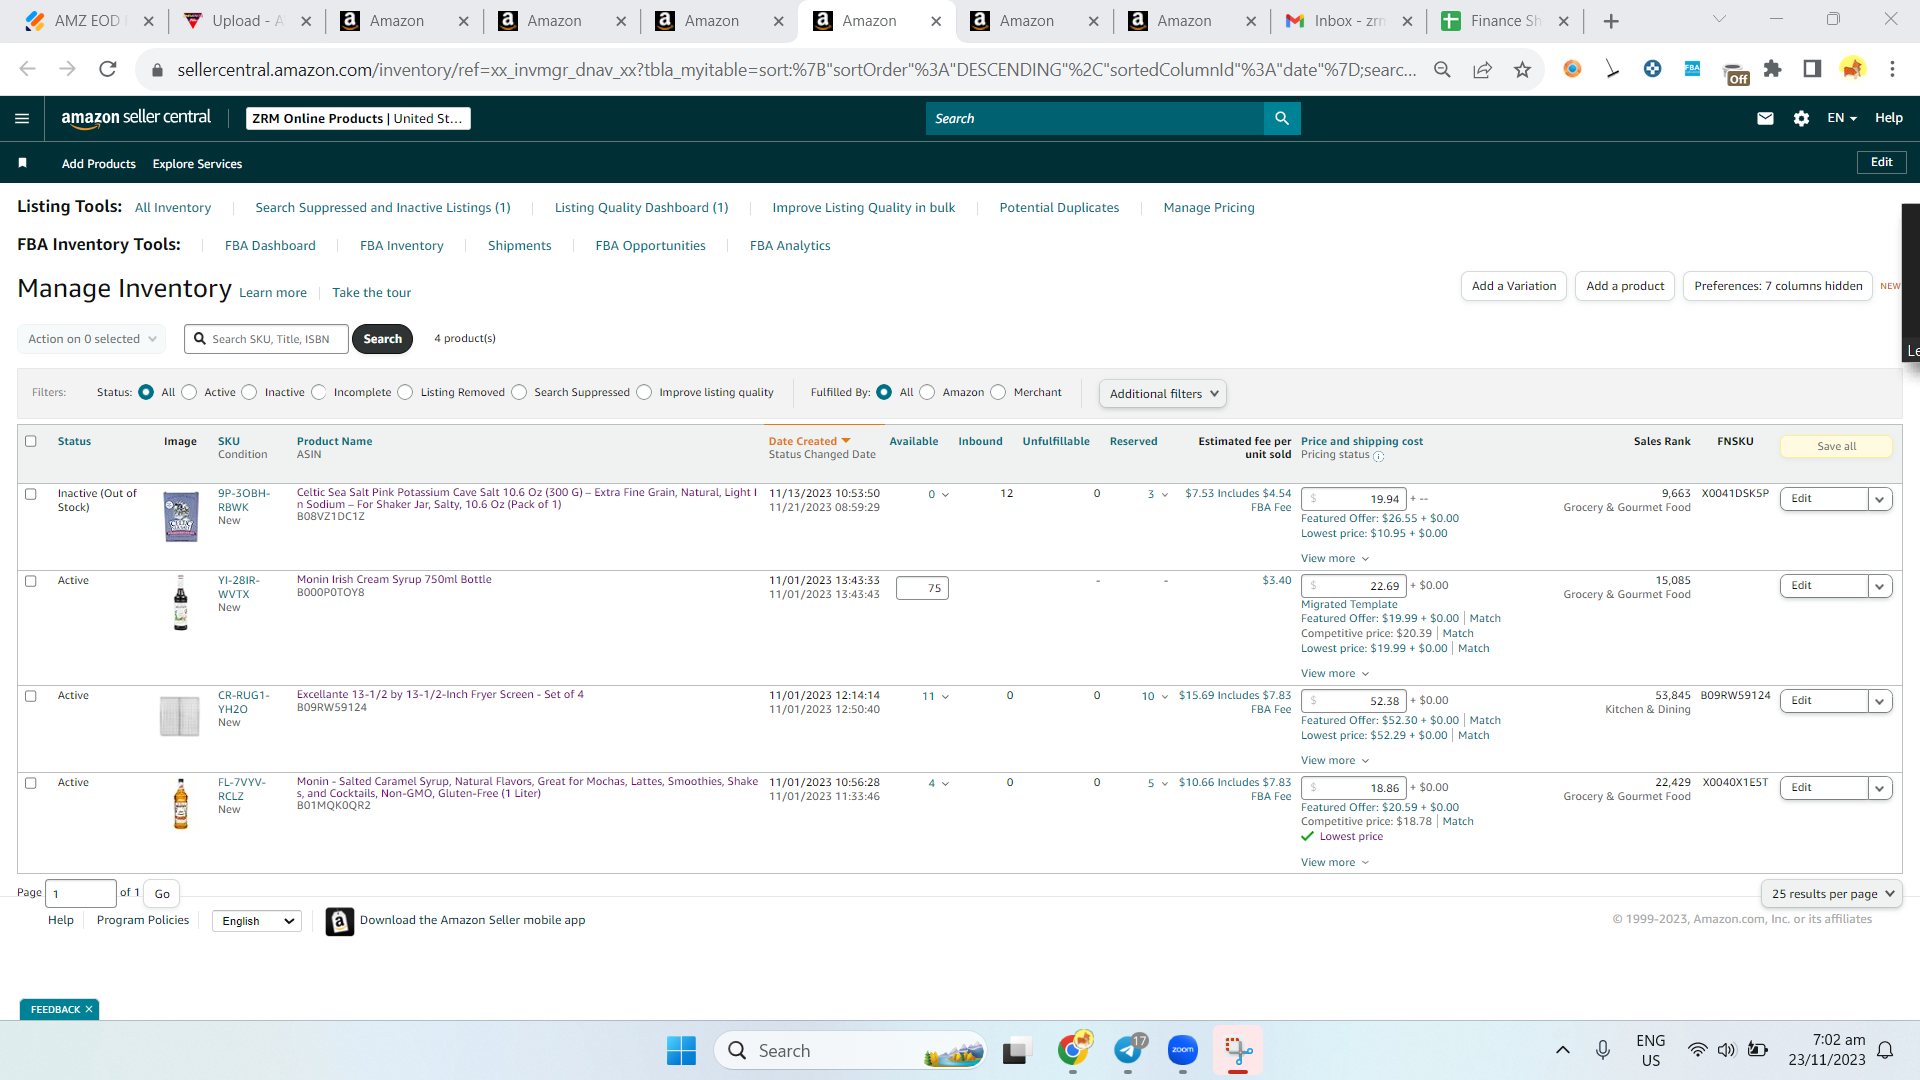Open the settings gear icon
Screen dimensions: 1920x1080
click(1801, 118)
